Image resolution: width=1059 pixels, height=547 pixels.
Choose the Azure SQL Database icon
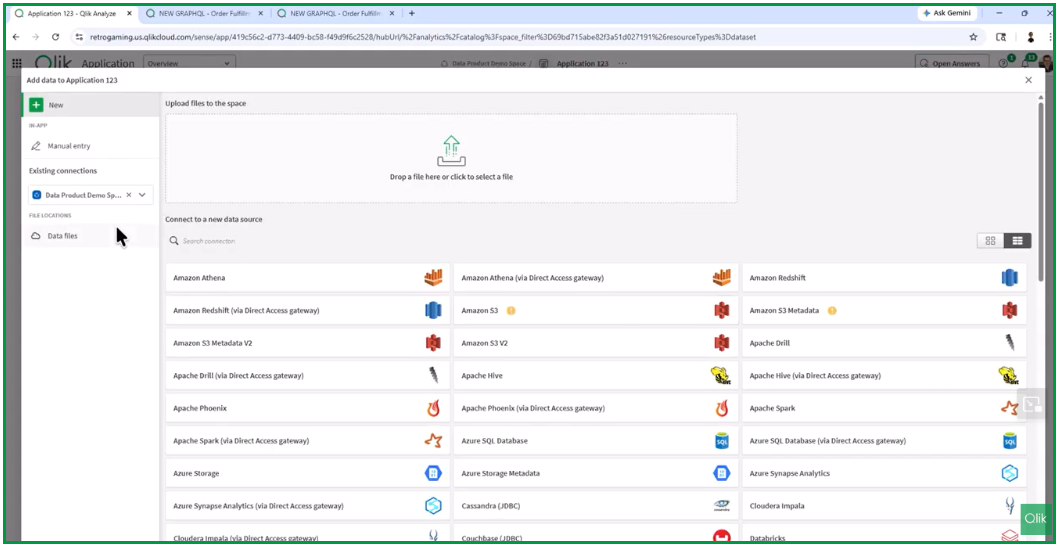click(x=721, y=441)
